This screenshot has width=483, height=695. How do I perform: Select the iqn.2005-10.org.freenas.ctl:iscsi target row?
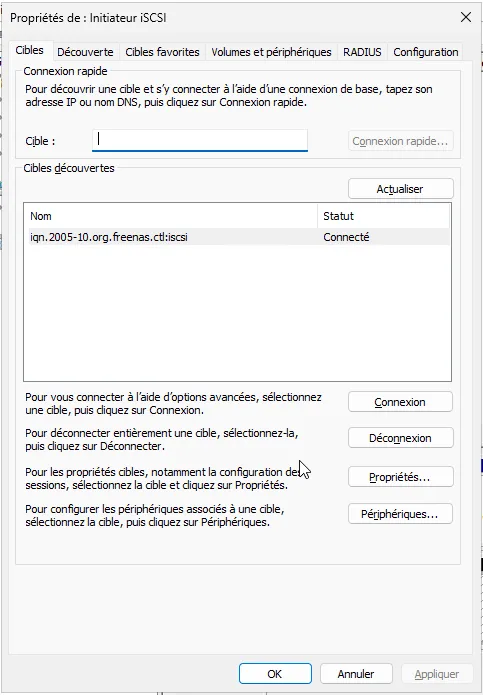click(x=238, y=237)
